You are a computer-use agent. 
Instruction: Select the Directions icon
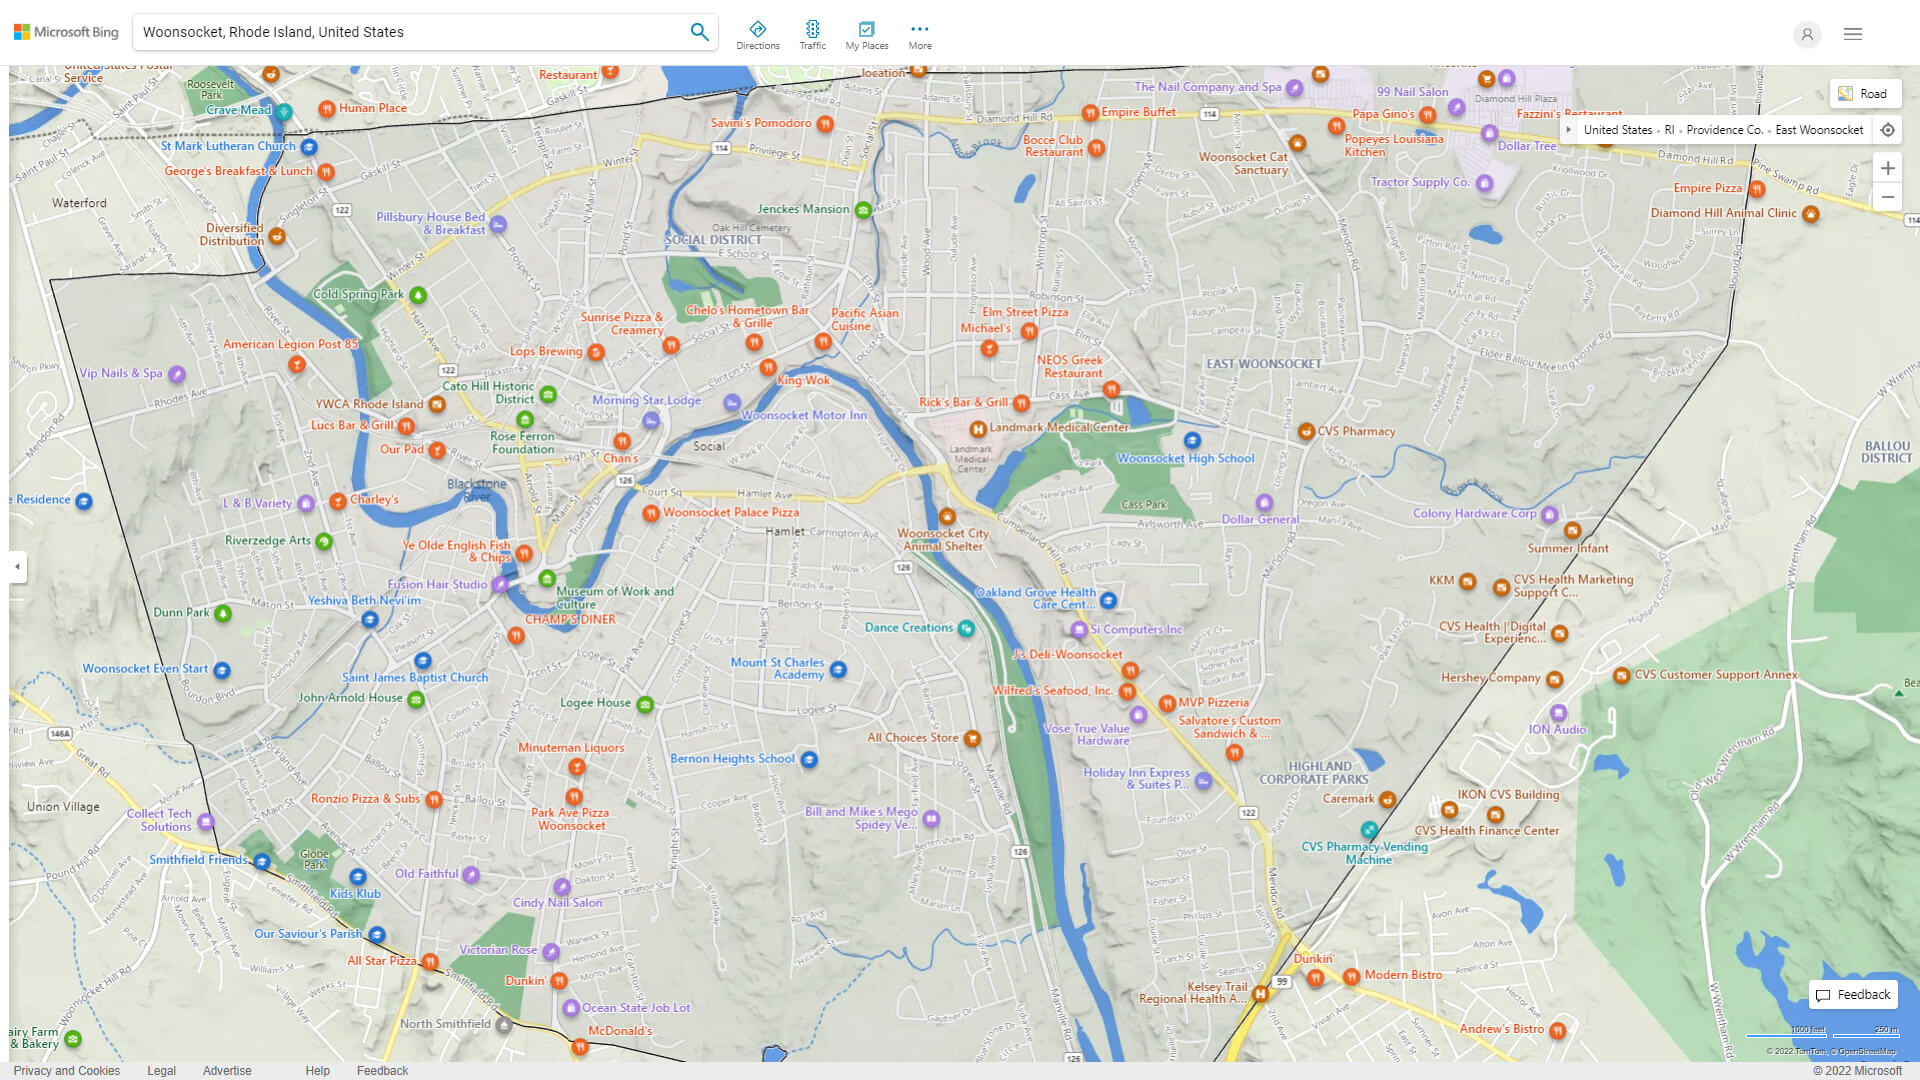click(759, 31)
